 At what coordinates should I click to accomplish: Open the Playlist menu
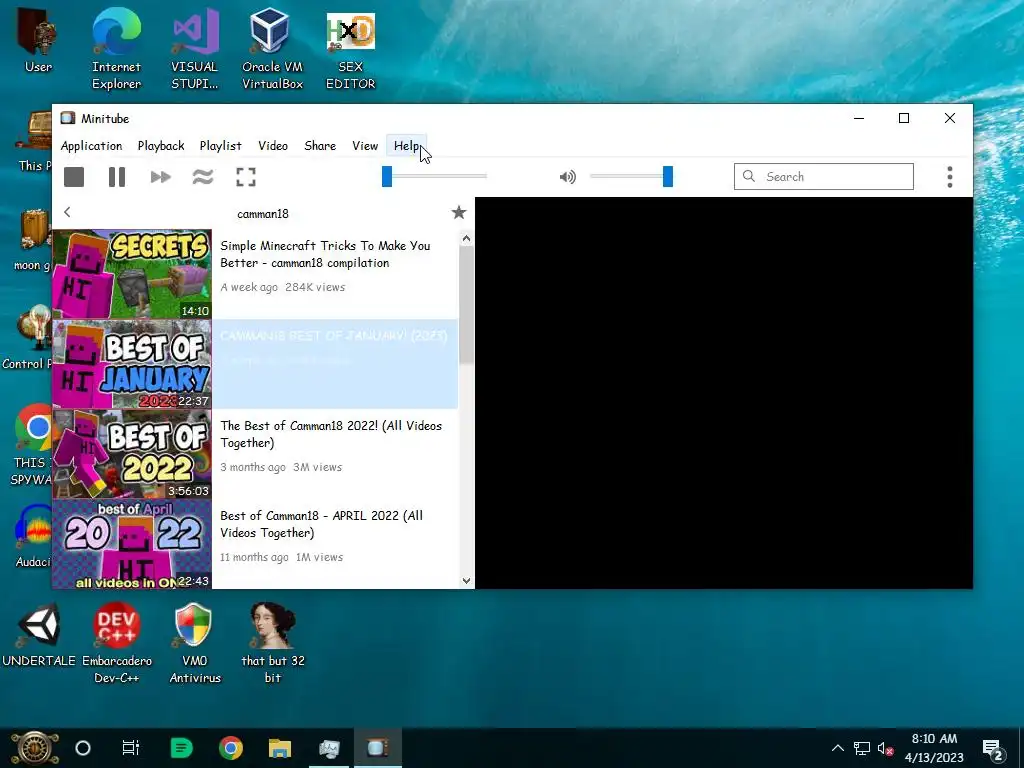(x=221, y=146)
